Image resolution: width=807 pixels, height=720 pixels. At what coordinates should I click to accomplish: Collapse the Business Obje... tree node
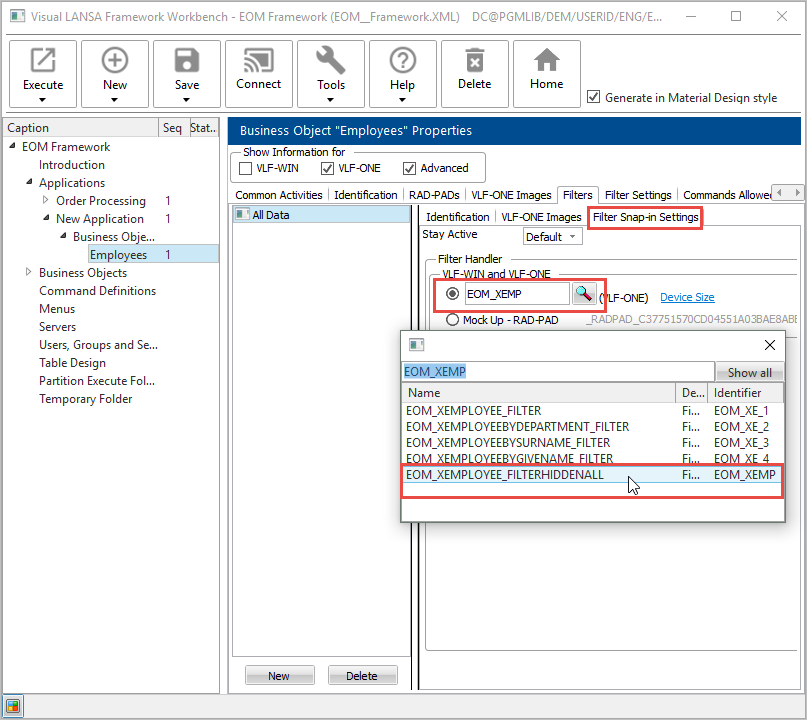point(63,236)
